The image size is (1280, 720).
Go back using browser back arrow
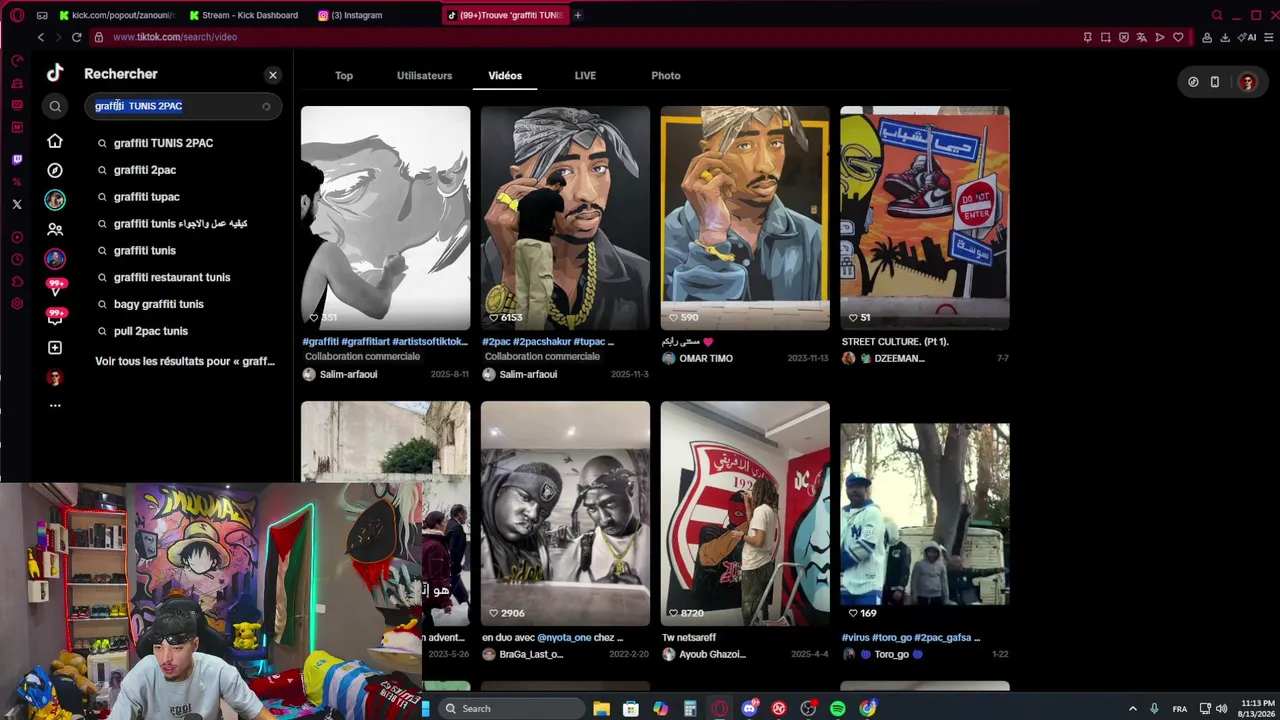click(41, 37)
